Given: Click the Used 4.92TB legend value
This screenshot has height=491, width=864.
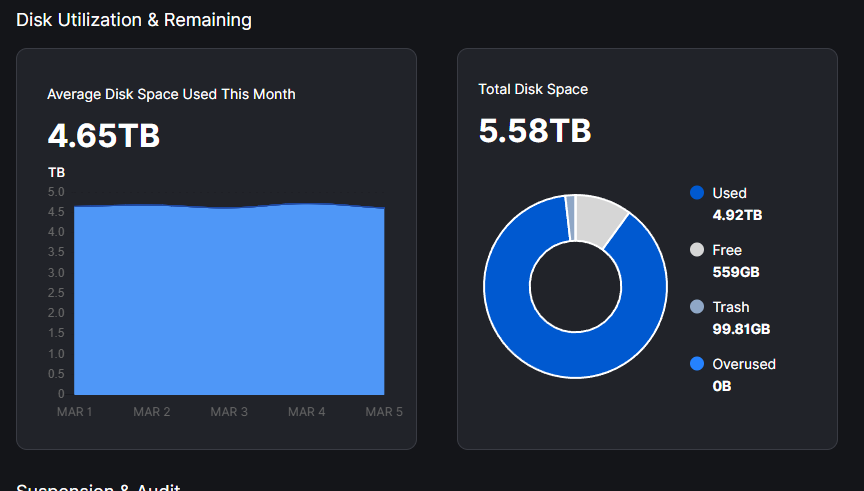Looking at the screenshot, I should click(x=737, y=215).
